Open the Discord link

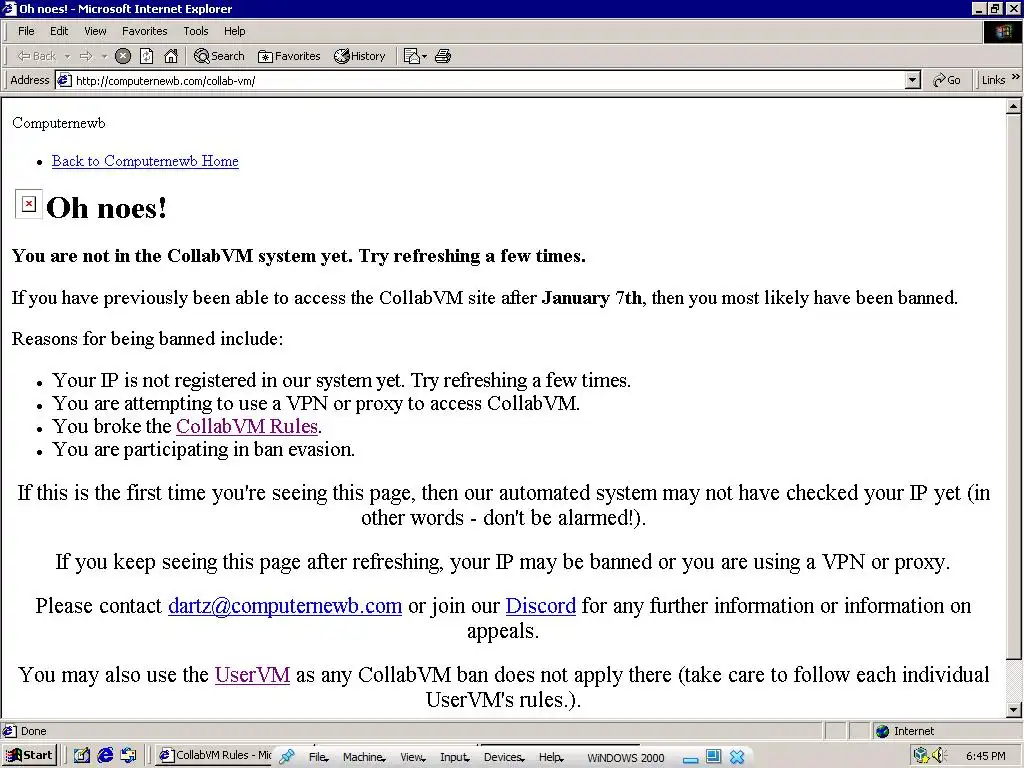click(541, 605)
